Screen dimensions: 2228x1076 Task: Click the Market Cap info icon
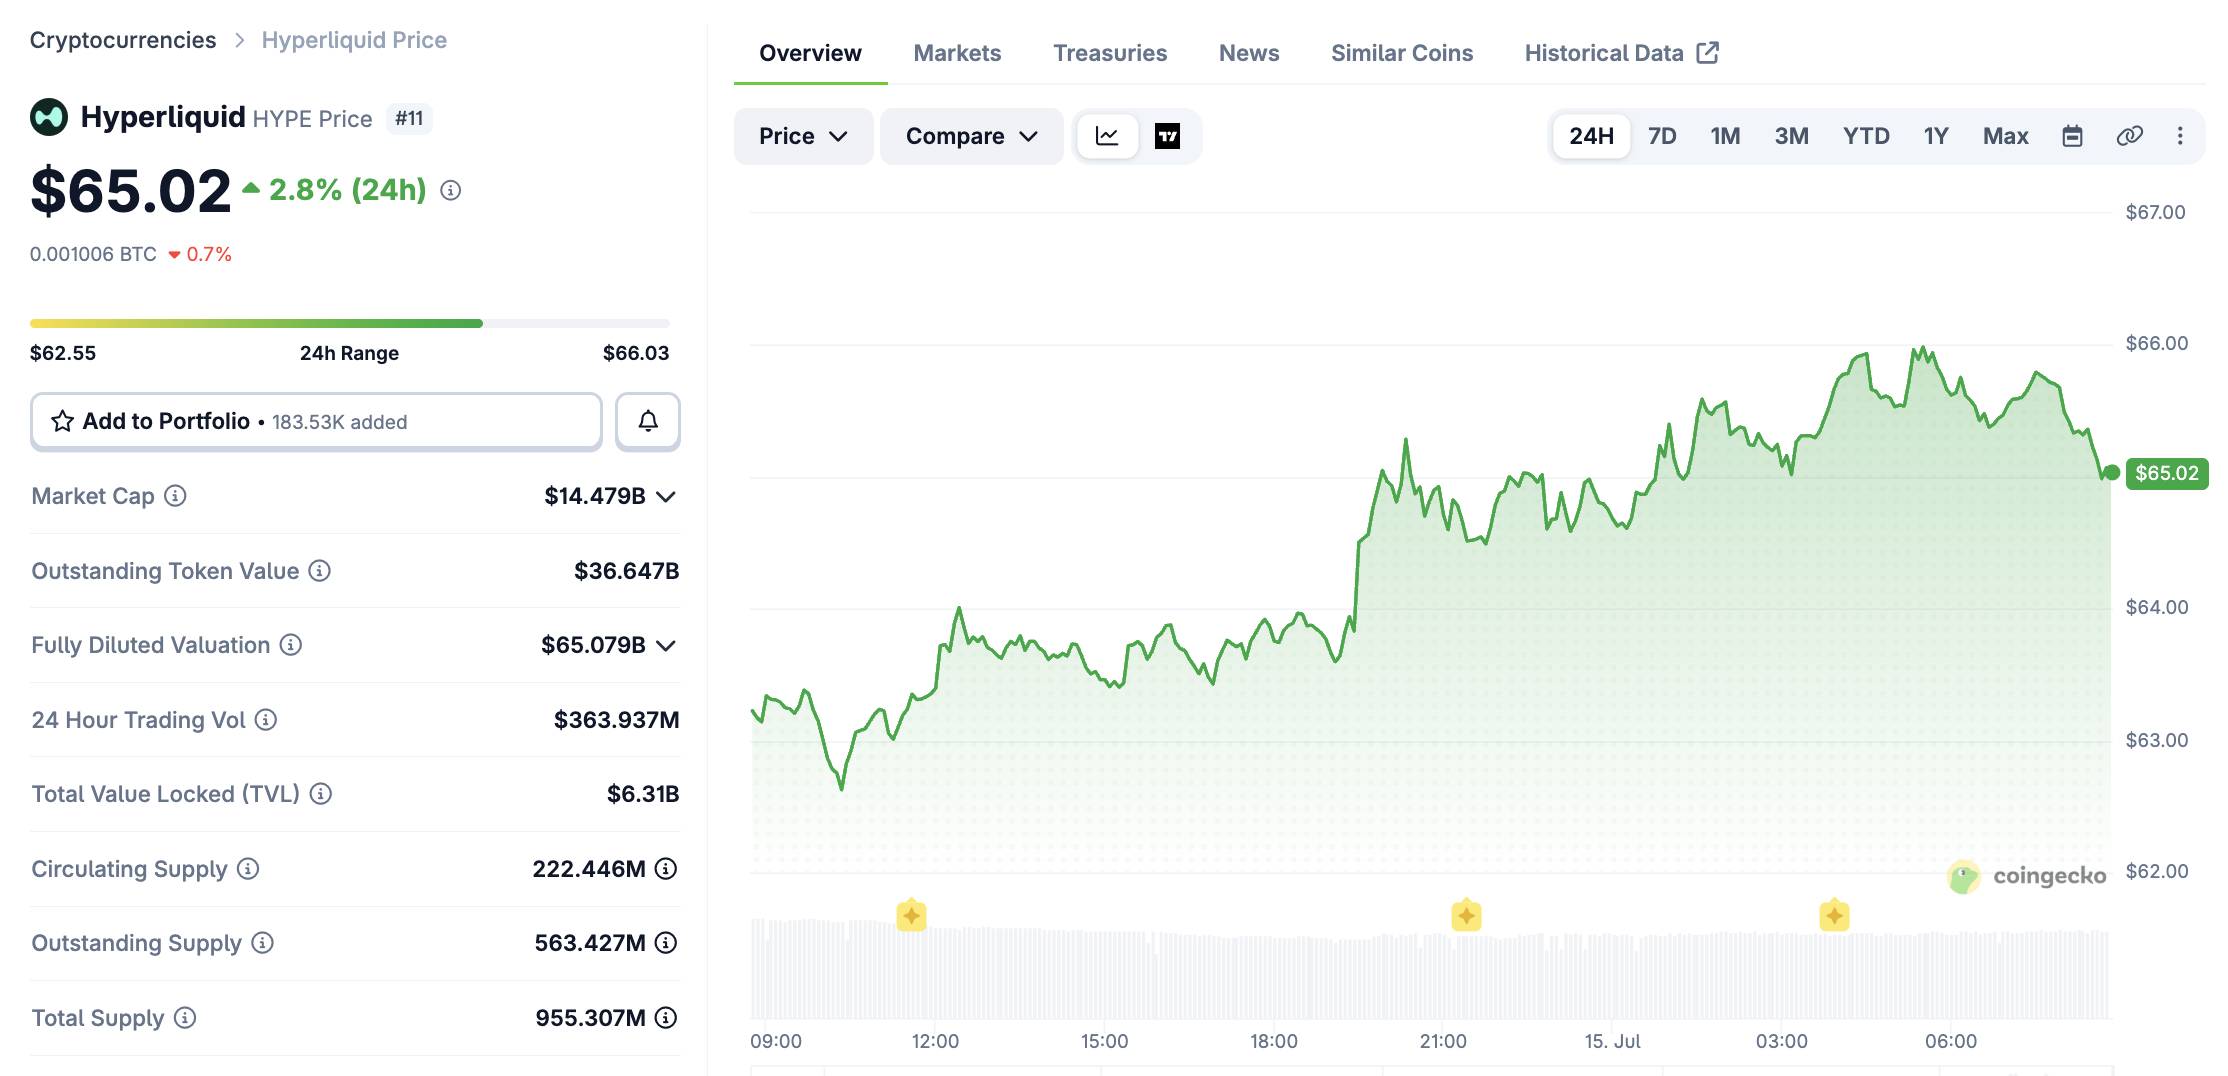[x=175, y=496]
